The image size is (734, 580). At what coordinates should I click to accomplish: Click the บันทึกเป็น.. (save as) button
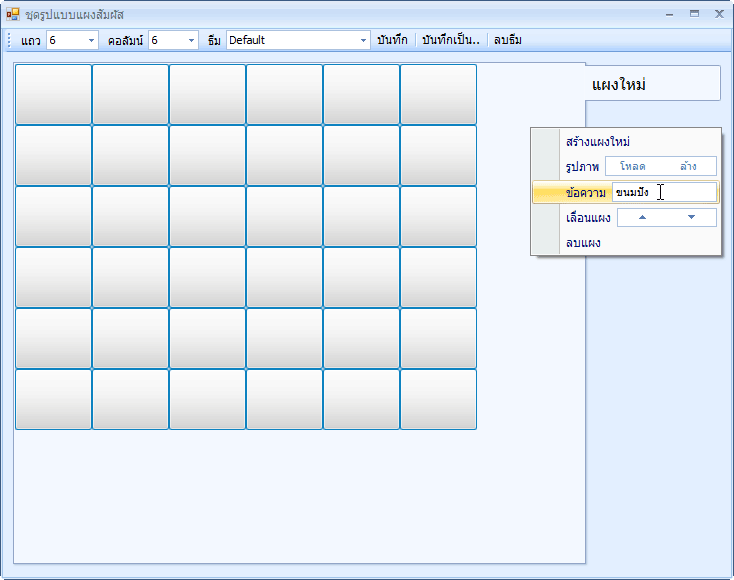(451, 40)
